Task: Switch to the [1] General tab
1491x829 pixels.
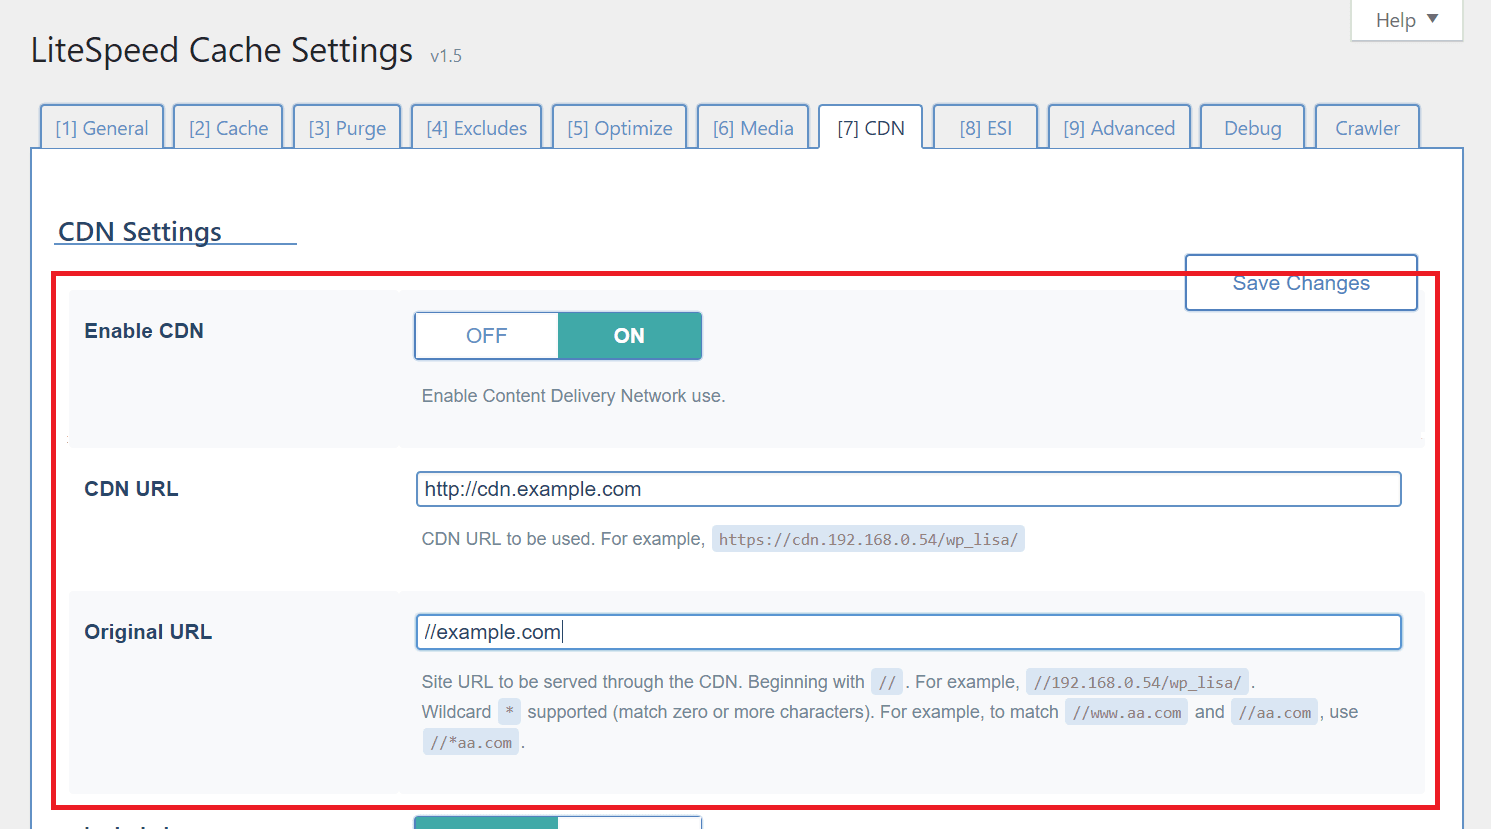Action: tap(102, 128)
